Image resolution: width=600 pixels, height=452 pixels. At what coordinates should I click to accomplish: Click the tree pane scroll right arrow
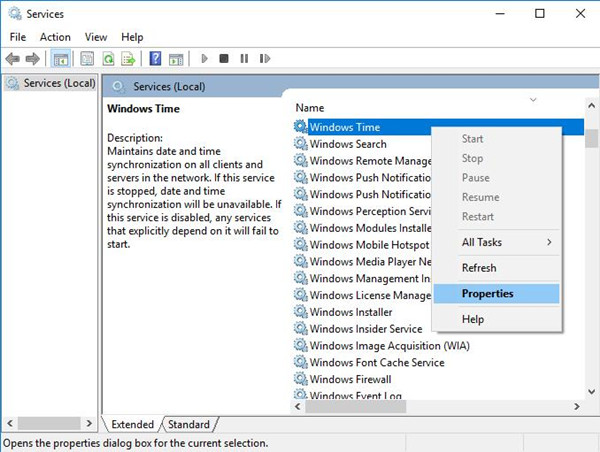tap(89, 423)
